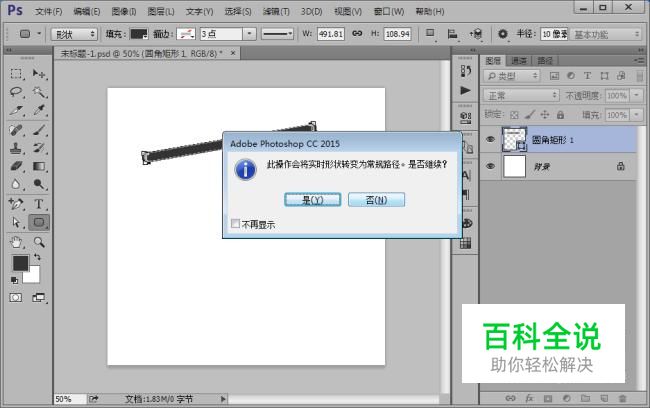Select the History Brush tool
The height and width of the screenshot is (408, 650).
(39, 148)
